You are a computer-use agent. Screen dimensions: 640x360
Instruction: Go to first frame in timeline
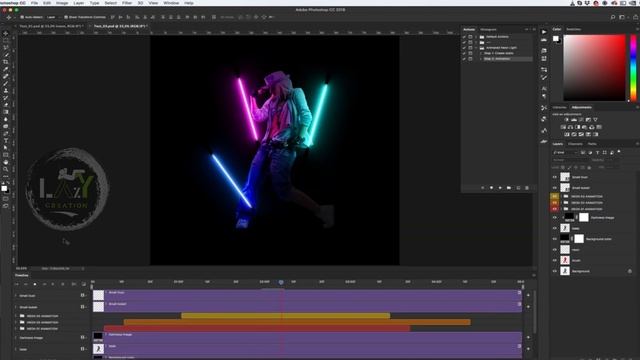click(17, 284)
